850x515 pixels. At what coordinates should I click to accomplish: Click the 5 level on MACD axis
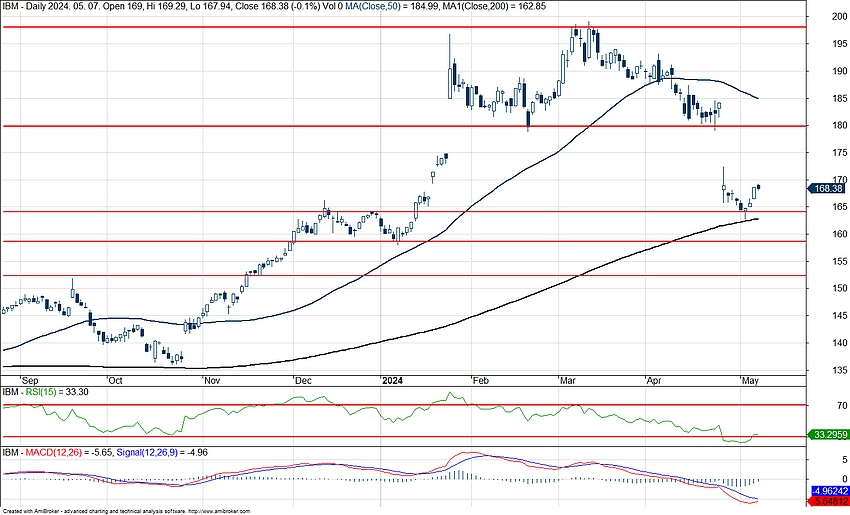845,460
